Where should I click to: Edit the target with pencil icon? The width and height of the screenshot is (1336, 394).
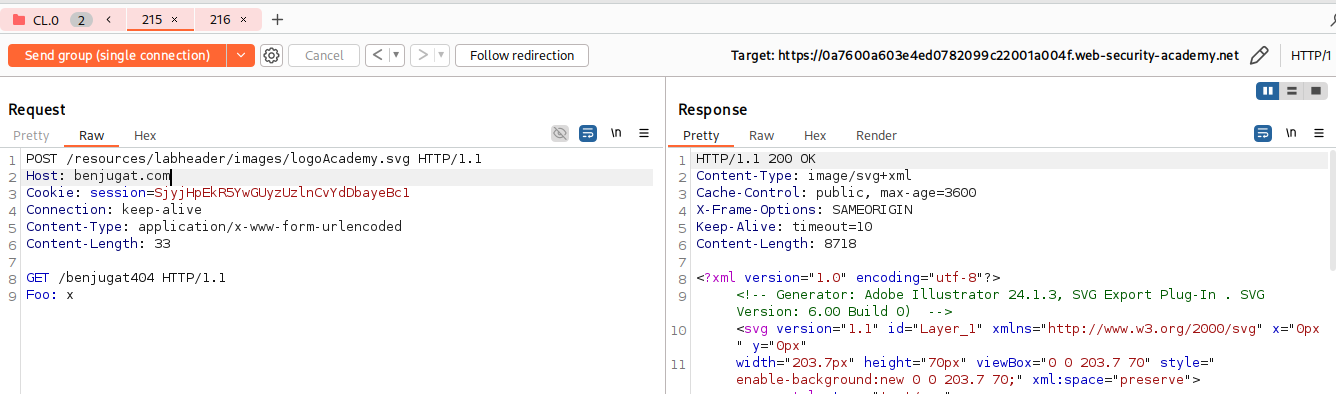1260,55
